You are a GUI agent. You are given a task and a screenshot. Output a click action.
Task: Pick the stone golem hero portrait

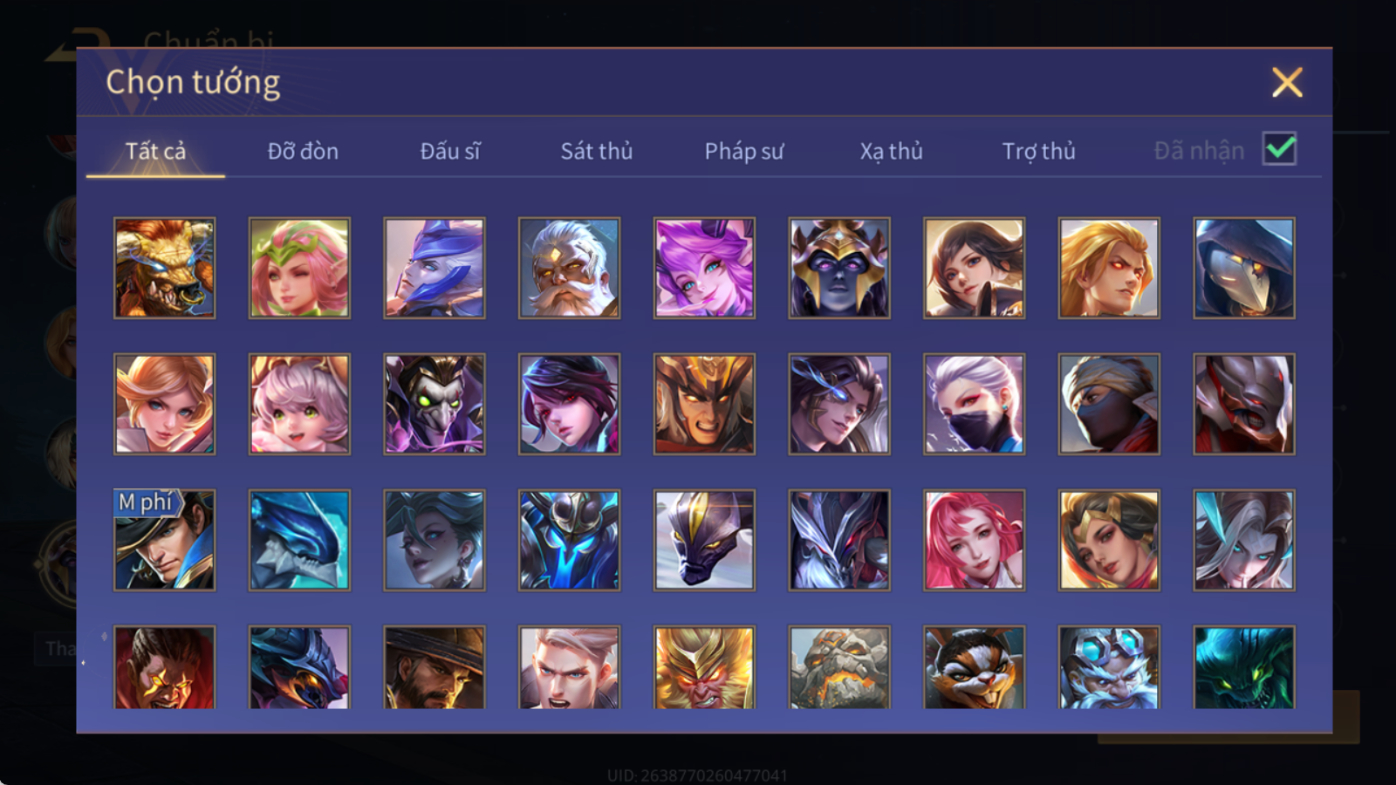pos(839,667)
